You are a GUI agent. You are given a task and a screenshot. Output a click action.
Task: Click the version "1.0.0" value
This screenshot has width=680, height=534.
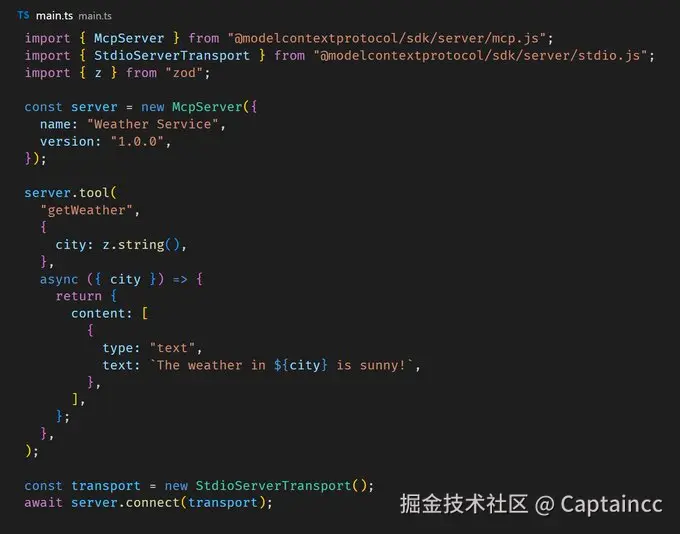point(137,141)
